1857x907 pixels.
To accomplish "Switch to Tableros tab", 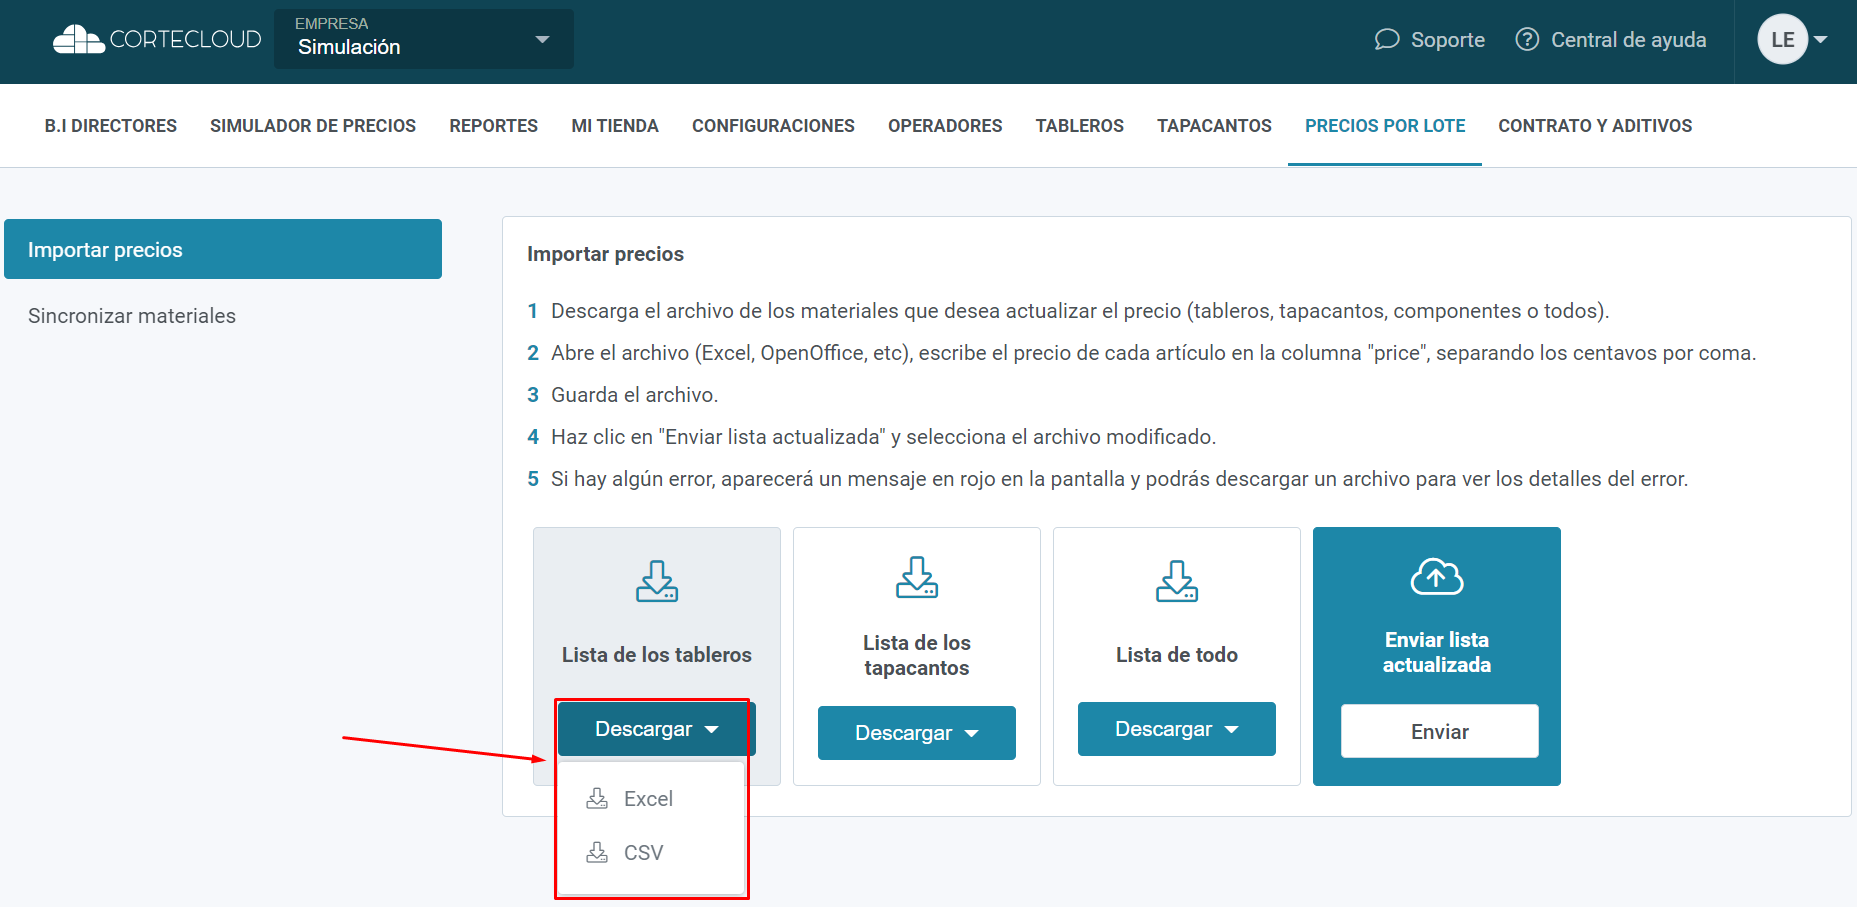I will tap(1080, 126).
